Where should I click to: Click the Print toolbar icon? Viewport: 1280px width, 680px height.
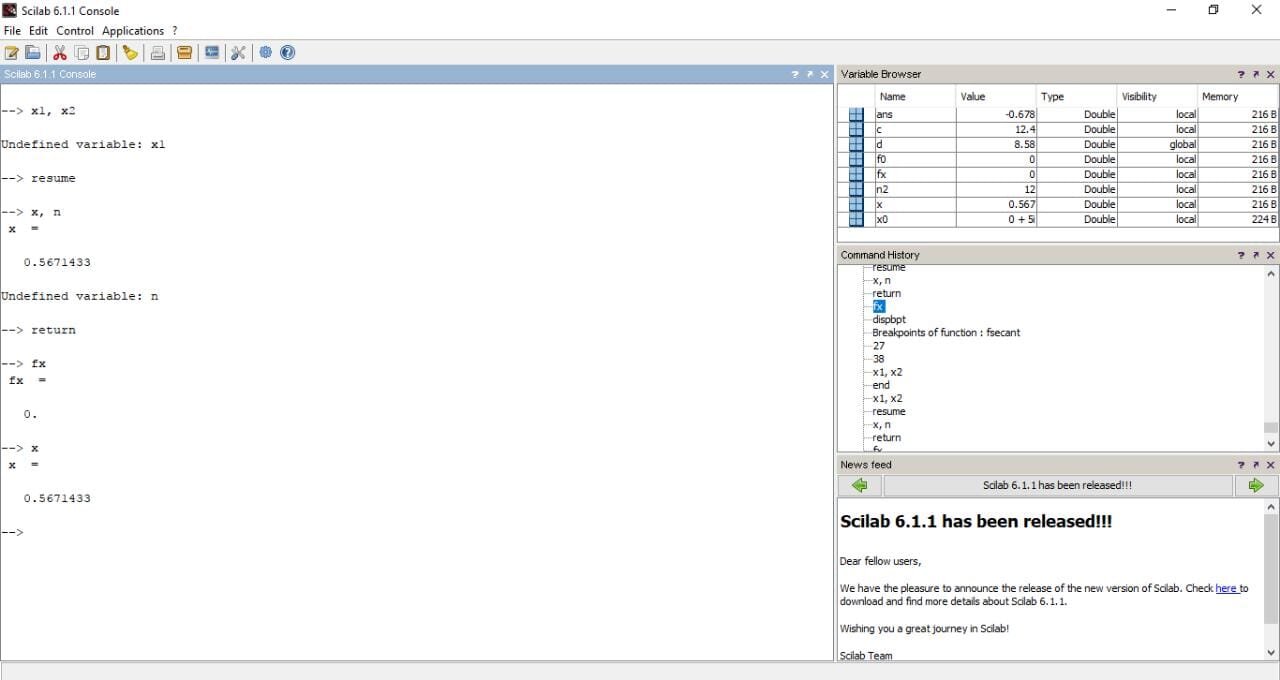pyautogui.click(x=158, y=53)
